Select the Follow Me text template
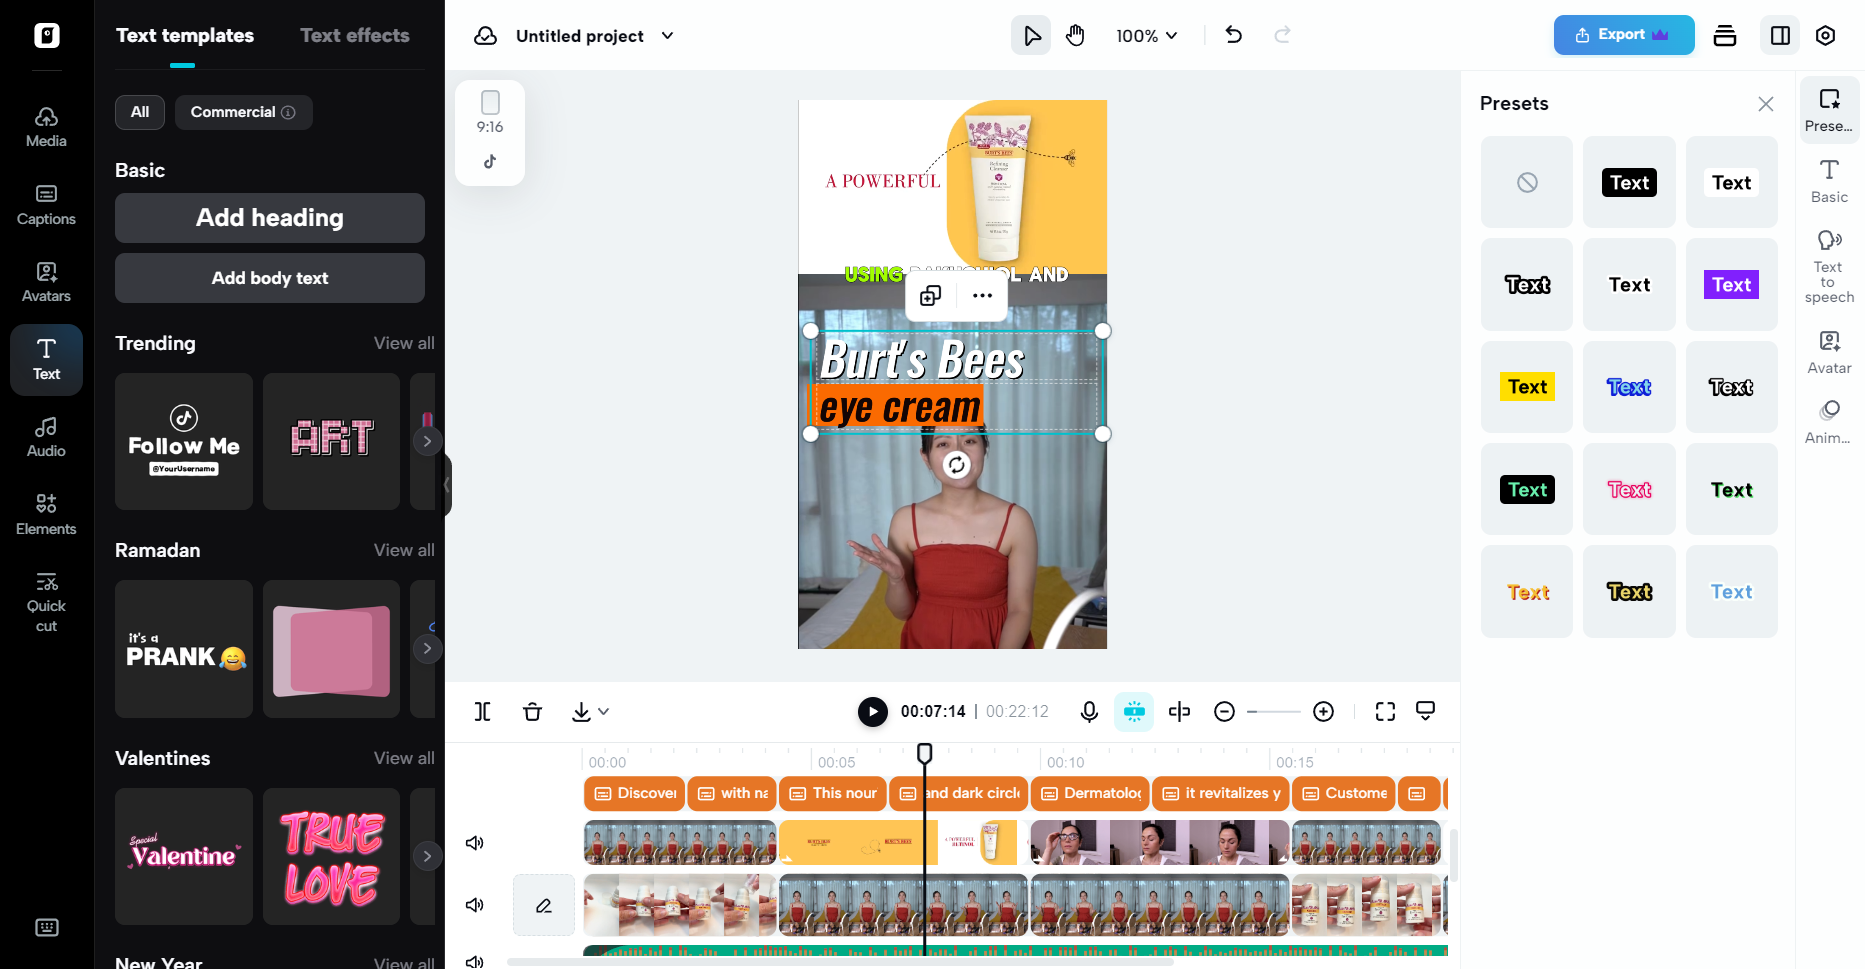The image size is (1865, 969). pyautogui.click(x=184, y=442)
